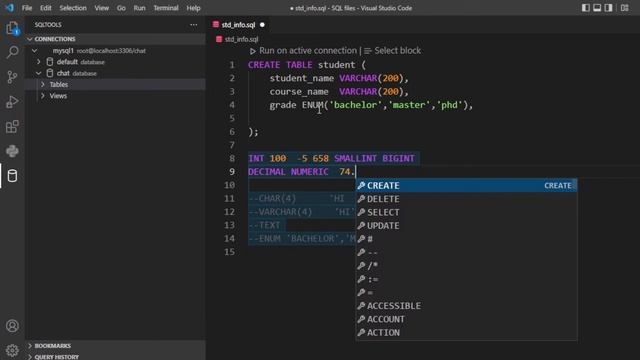Image resolution: width=640 pixels, height=360 pixels.
Task: Choose UPDATE from the suggestion list
Action: [x=467, y=226]
